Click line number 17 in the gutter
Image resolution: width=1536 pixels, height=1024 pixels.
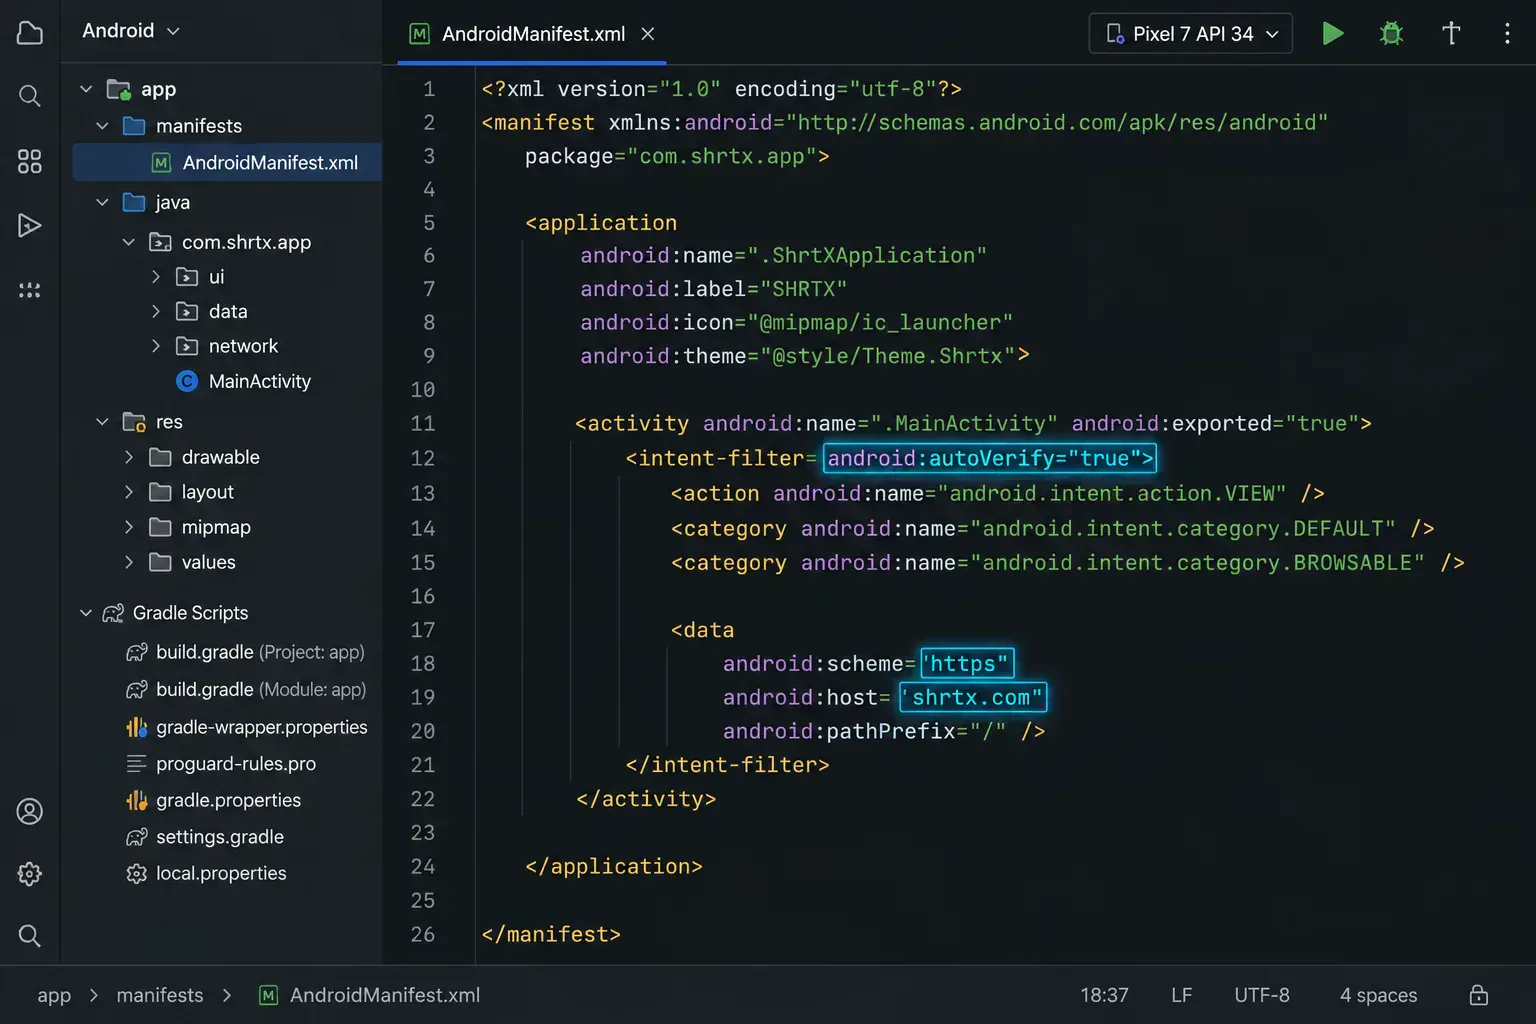(x=423, y=630)
